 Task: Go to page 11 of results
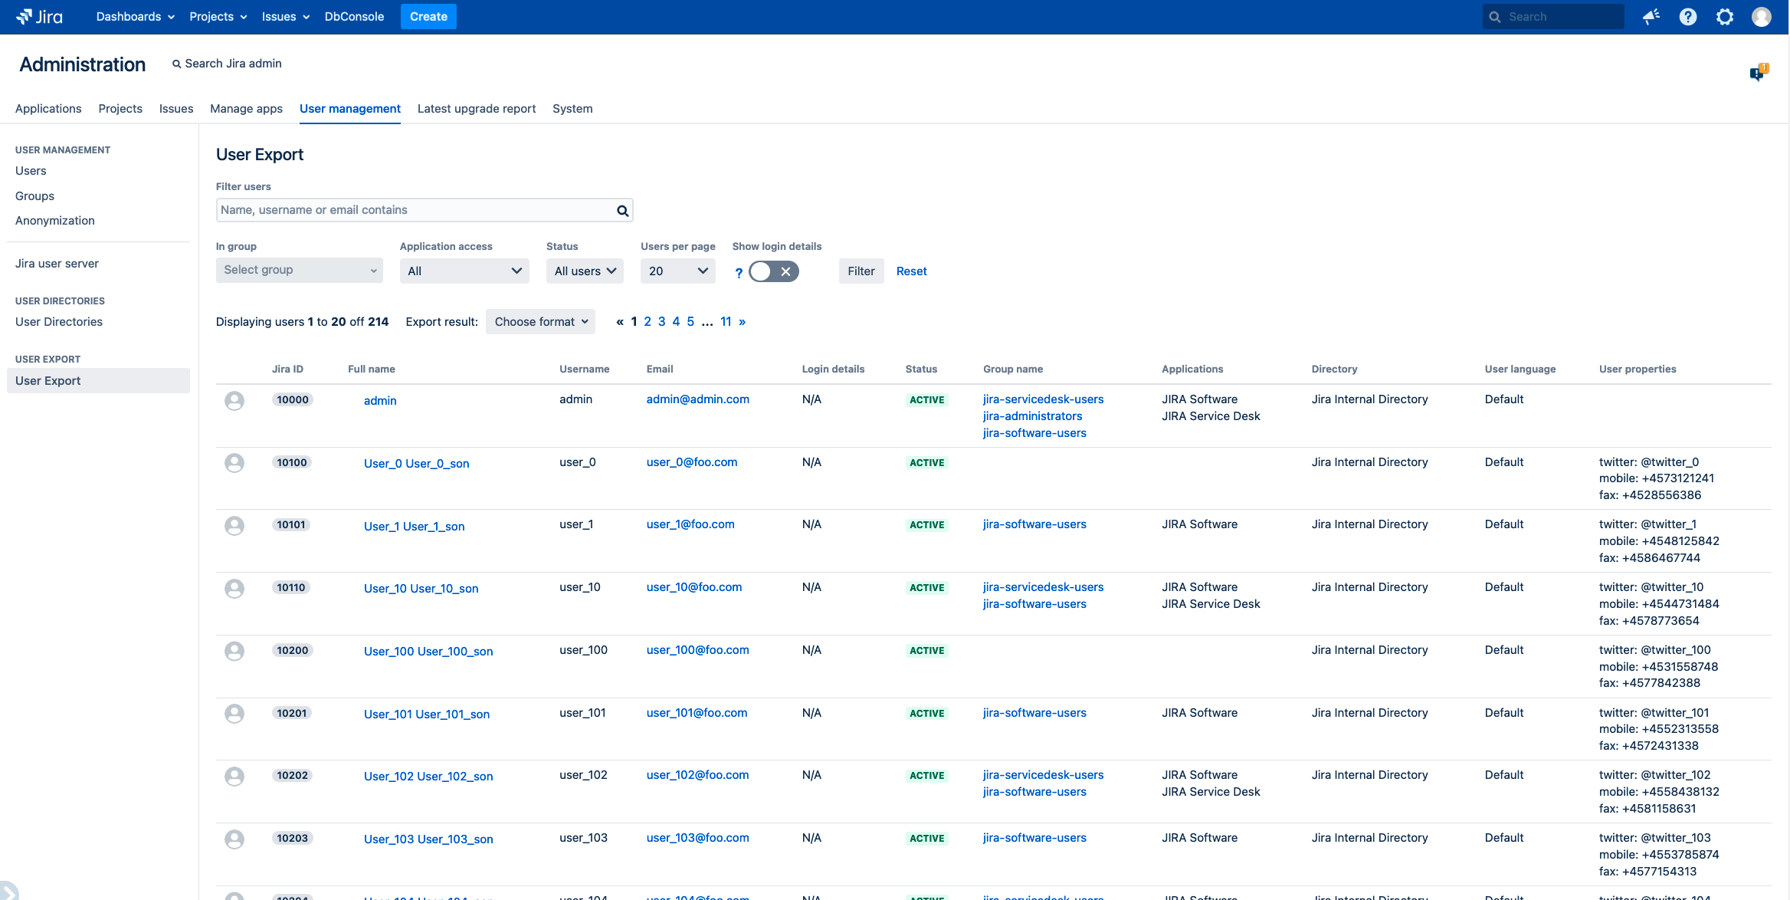[726, 321]
